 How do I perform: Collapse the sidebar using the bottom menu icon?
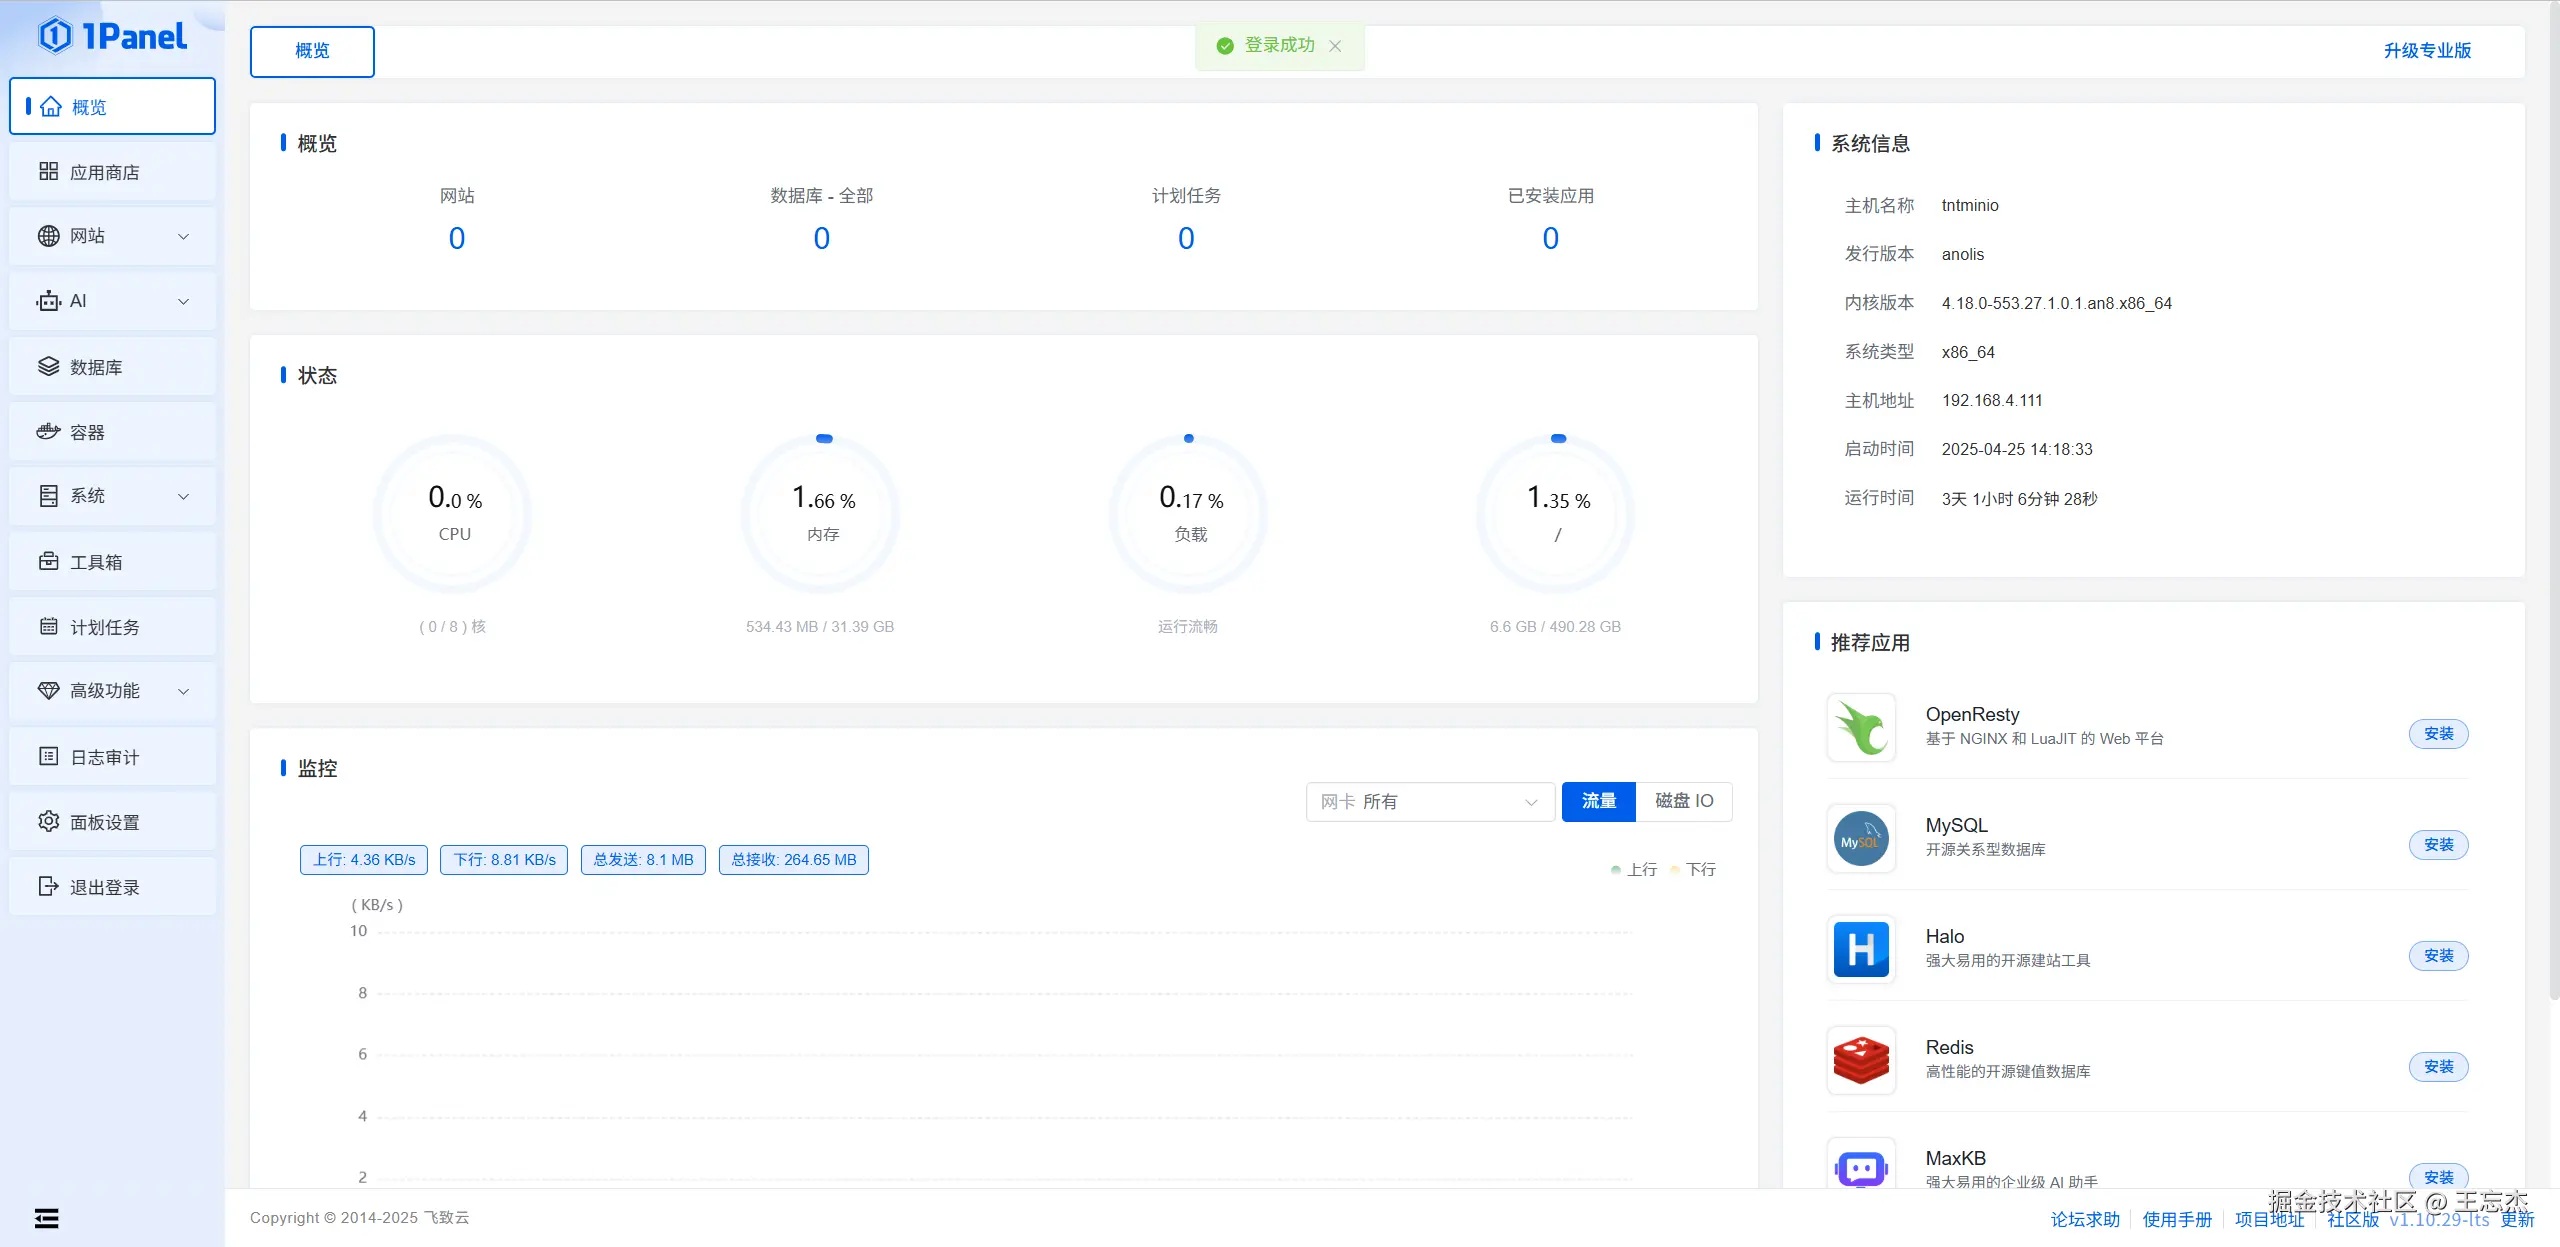pos(46,1218)
